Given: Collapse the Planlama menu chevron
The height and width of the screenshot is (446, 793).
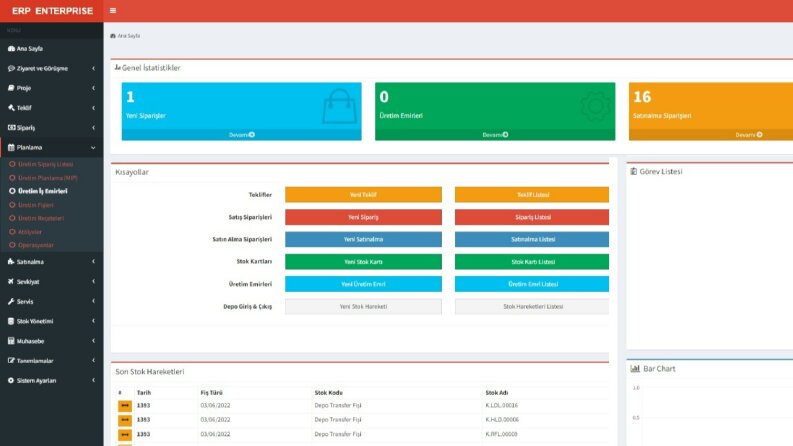Looking at the screenshot, I should pos(94,148).
